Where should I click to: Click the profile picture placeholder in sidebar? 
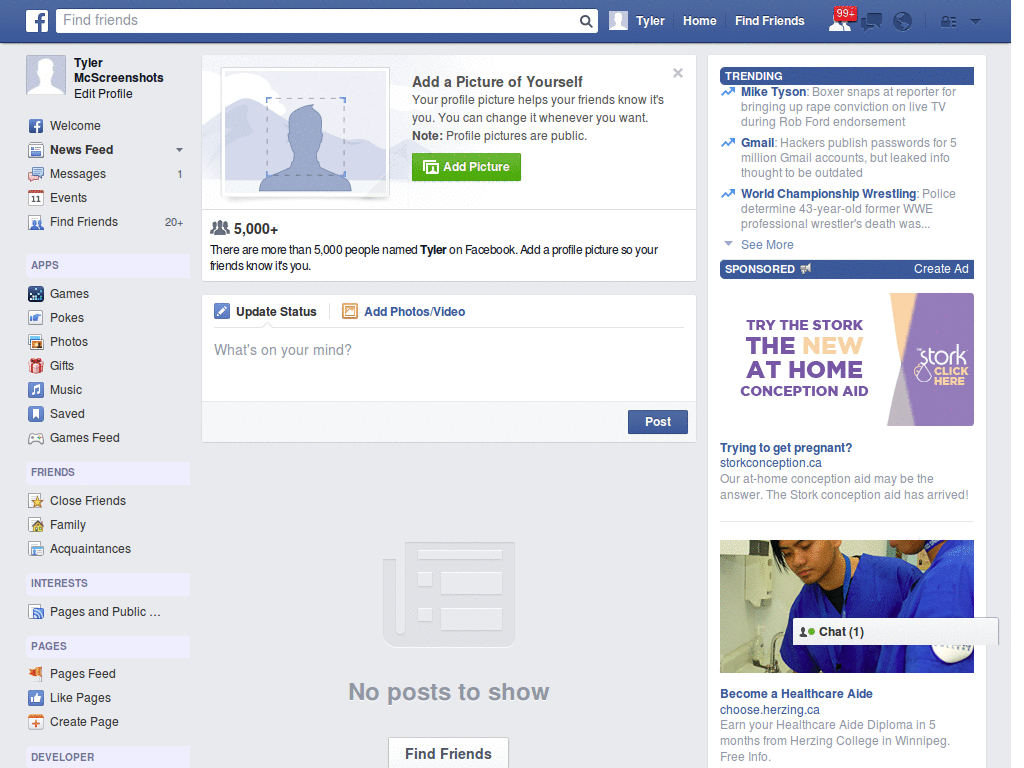tap(46, 74)
